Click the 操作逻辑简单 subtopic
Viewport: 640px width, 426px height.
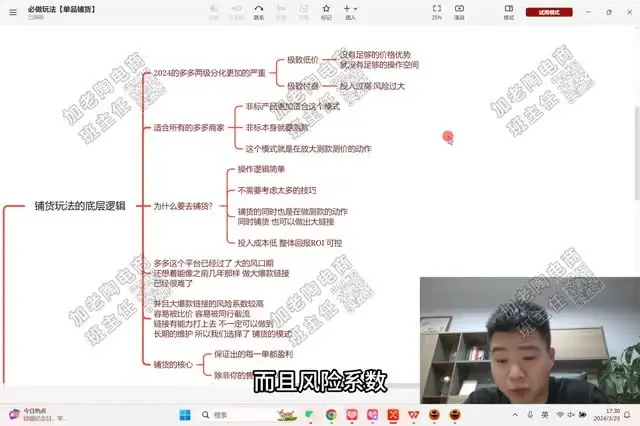pos(261,169)
